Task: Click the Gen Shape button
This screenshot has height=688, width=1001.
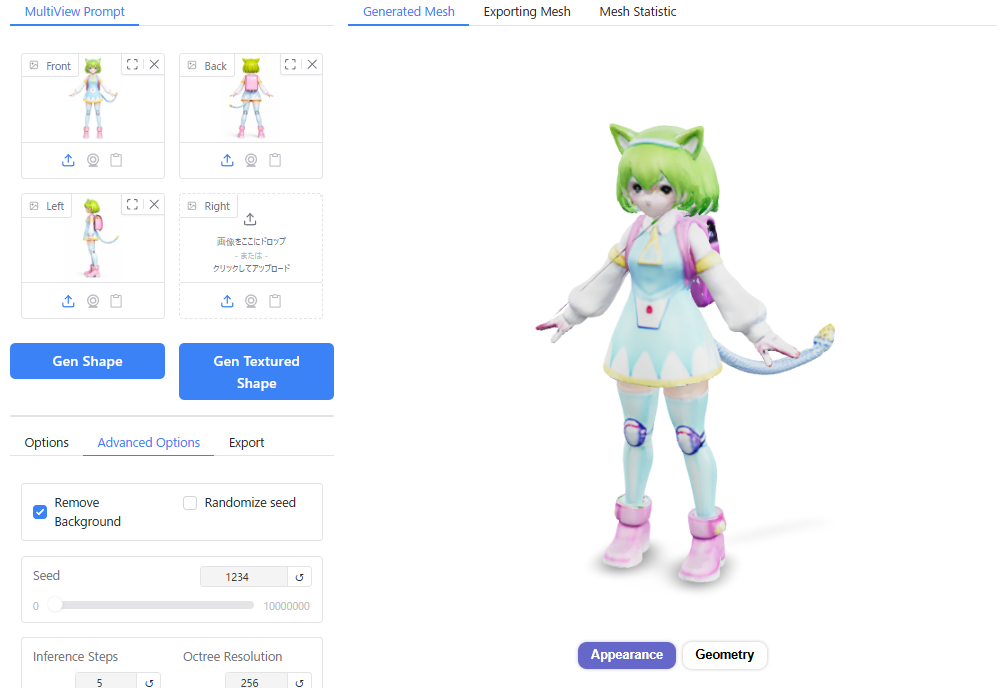Action: coord(87,361)
